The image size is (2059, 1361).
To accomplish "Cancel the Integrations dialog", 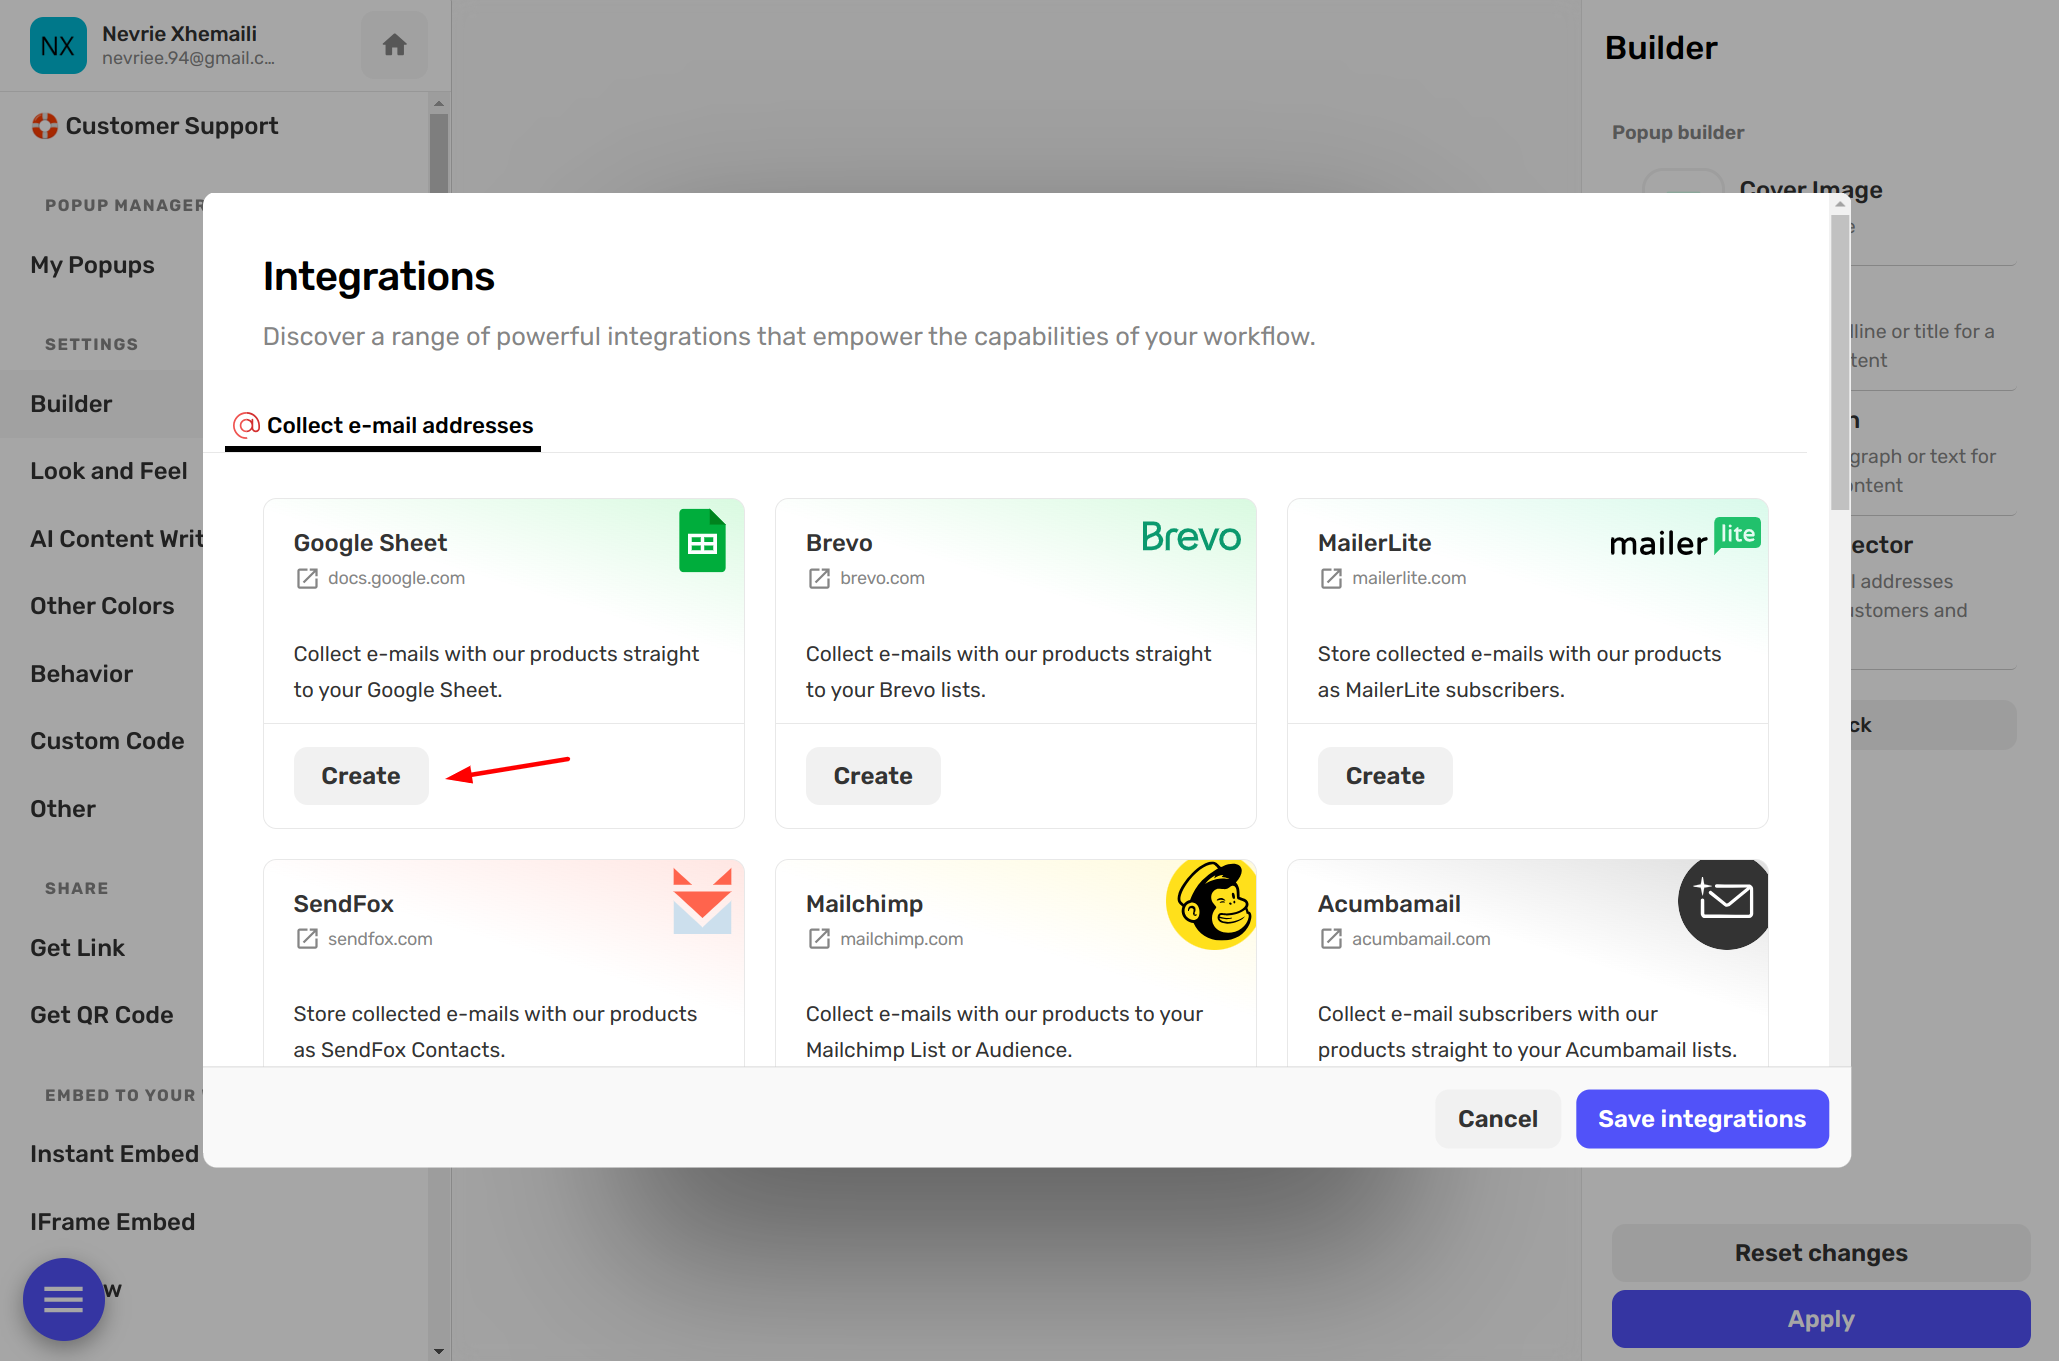I will (1497, 1119).
